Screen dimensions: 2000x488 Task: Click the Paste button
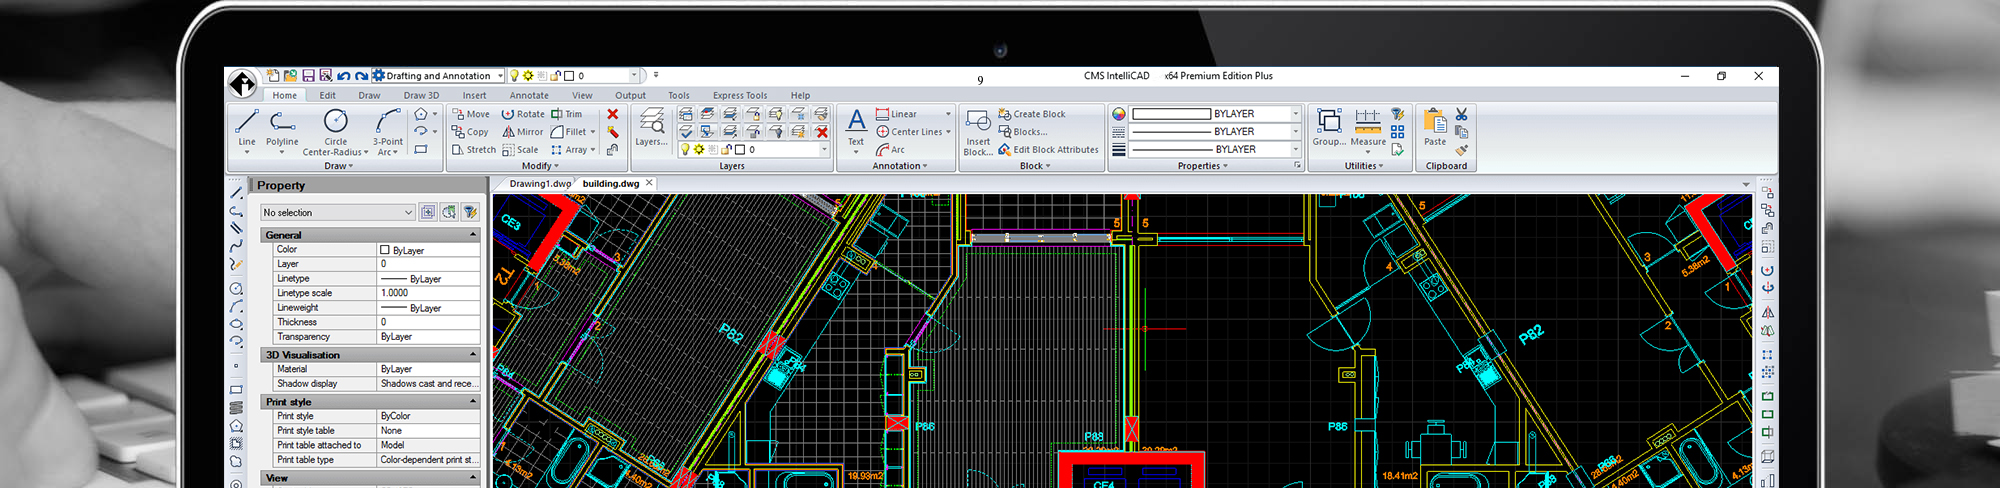tap(1435, 127)
